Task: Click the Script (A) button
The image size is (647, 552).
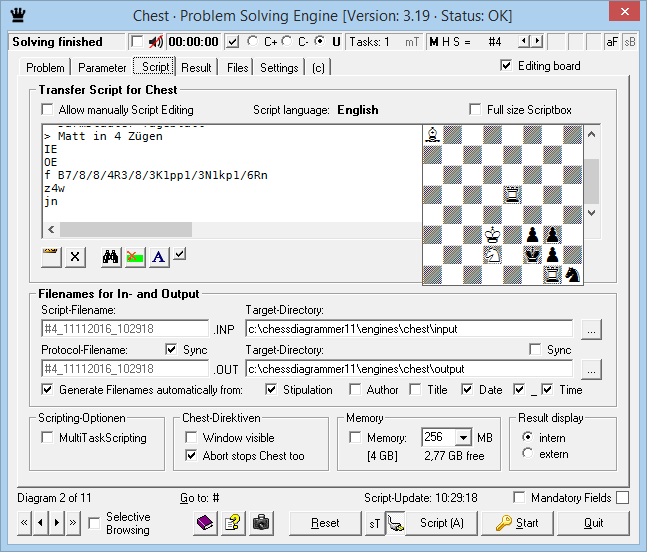Action: (x=442, y=523)
